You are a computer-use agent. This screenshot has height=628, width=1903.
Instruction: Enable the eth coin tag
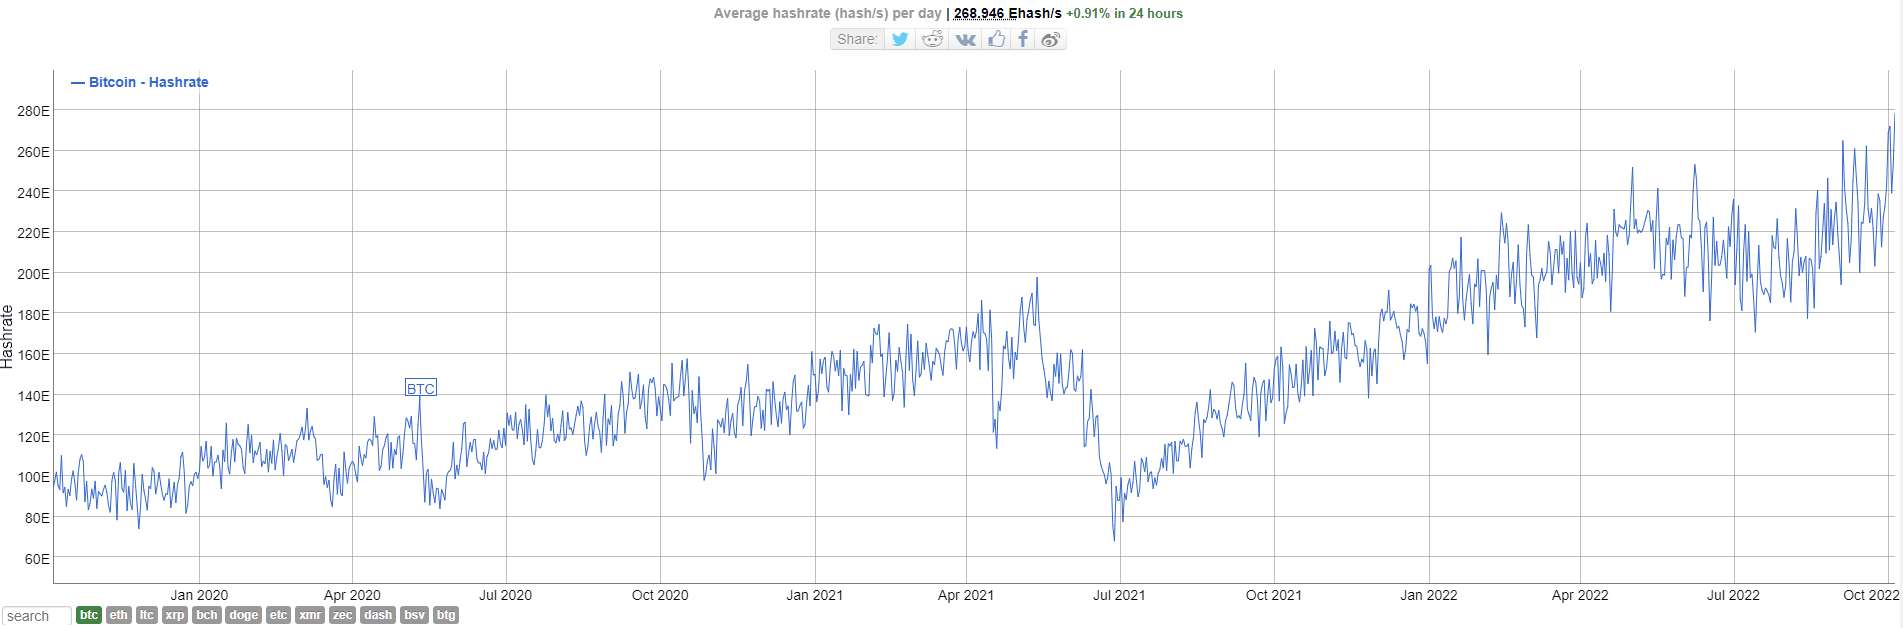click(x=119, y=615)
